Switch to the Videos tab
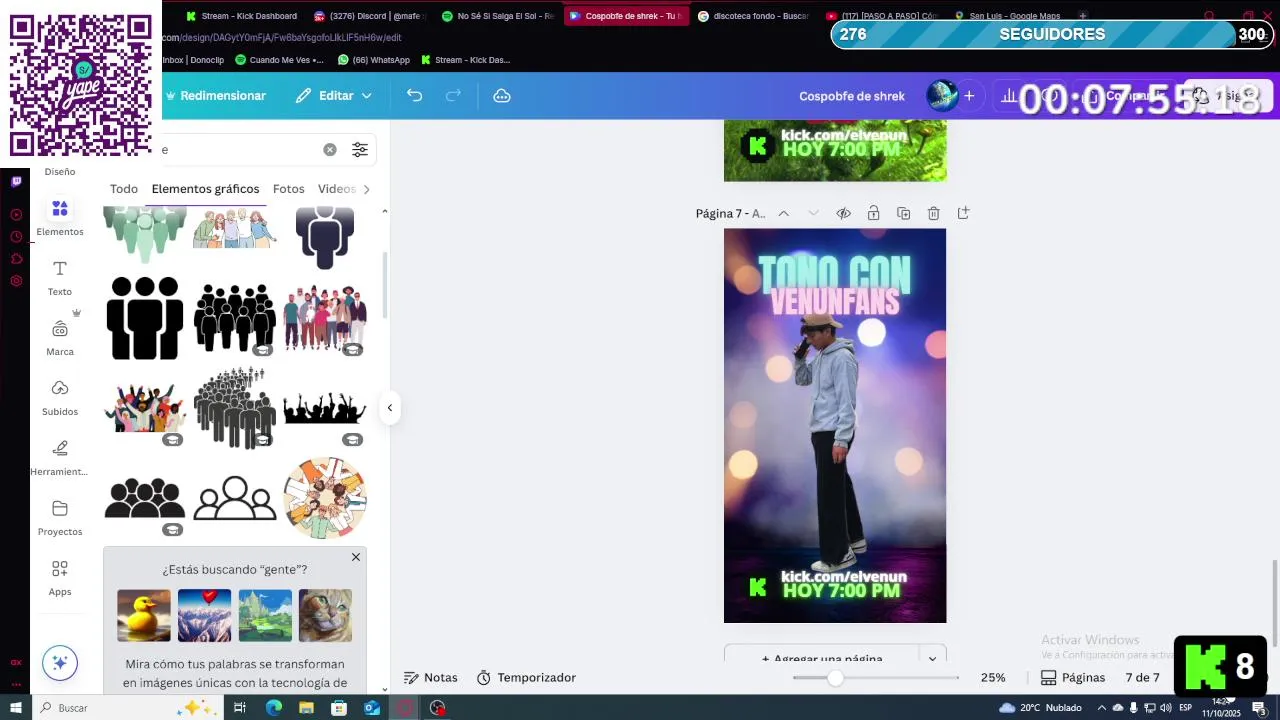The image size is (1280, 720). [x=337, y=189]
